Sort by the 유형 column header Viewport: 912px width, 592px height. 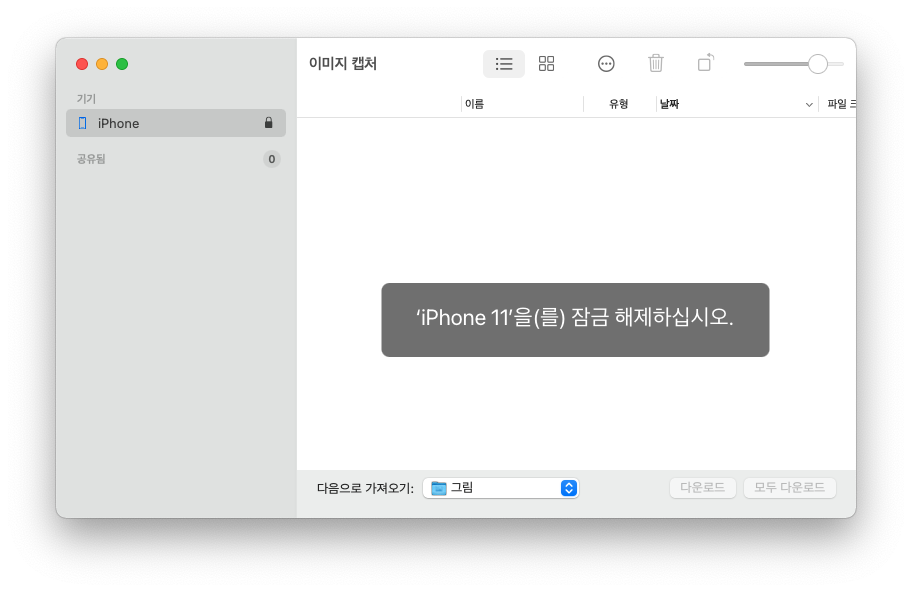[x=618, y=104]
